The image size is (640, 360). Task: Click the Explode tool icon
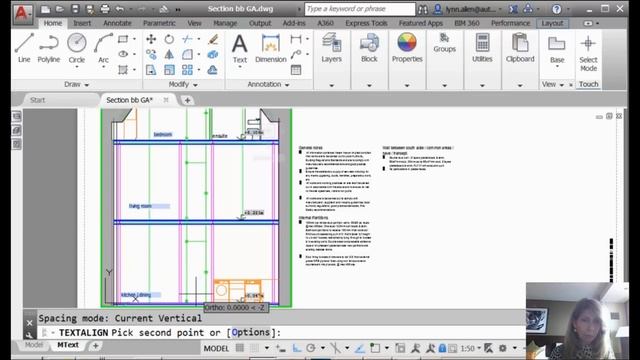pyautogui.click(x=213, y=54)
